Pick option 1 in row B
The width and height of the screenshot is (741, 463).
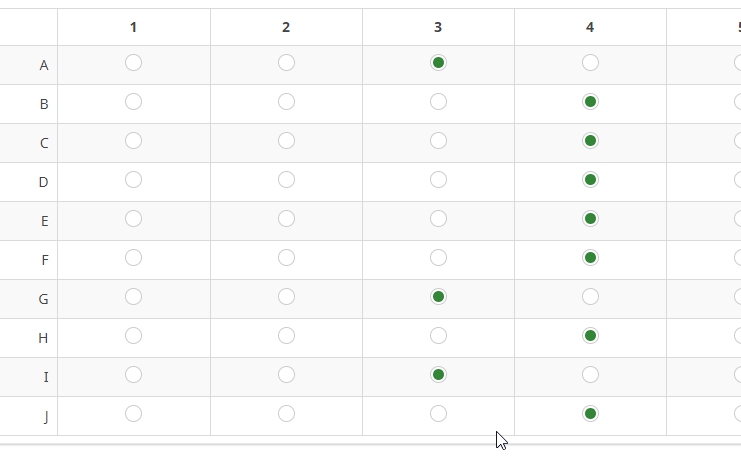click(133, 102)
